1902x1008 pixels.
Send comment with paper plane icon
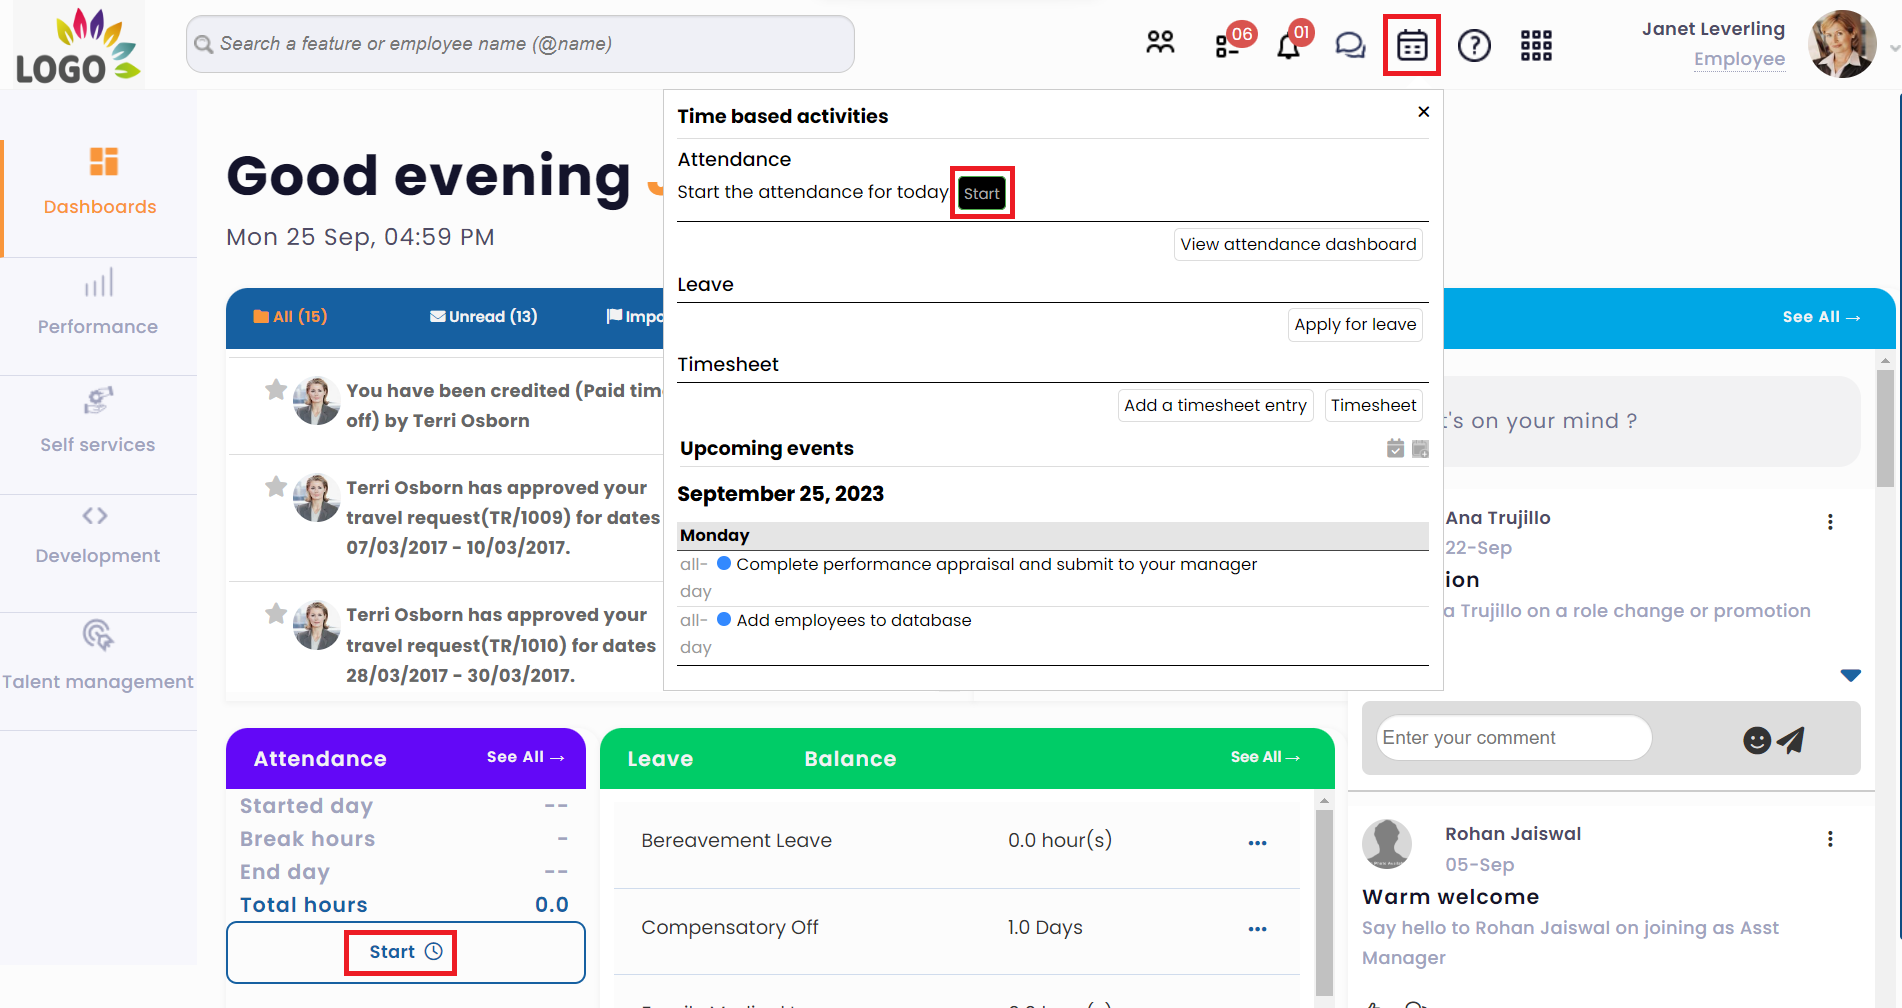(1791, 740)
